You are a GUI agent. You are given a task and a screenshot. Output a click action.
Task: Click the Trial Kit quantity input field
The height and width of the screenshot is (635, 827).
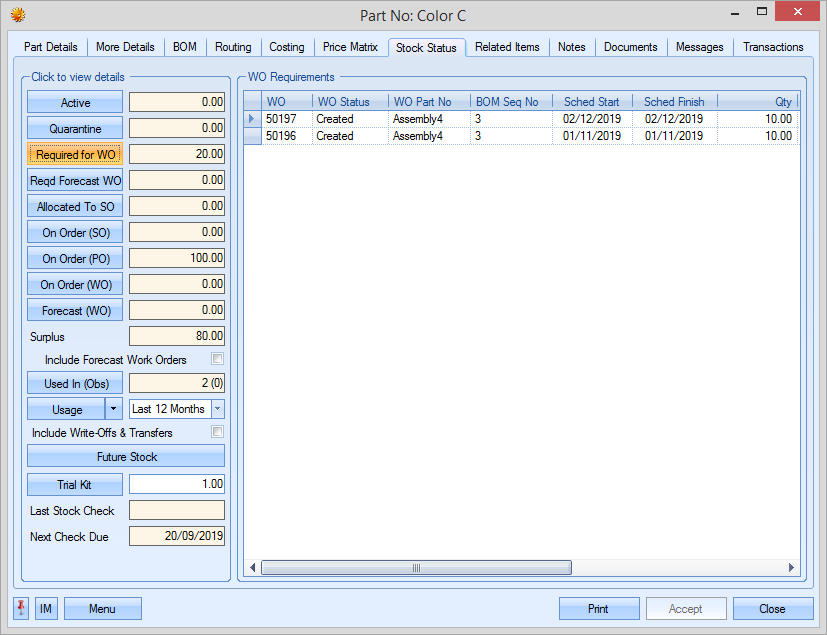tap(177, 485)
